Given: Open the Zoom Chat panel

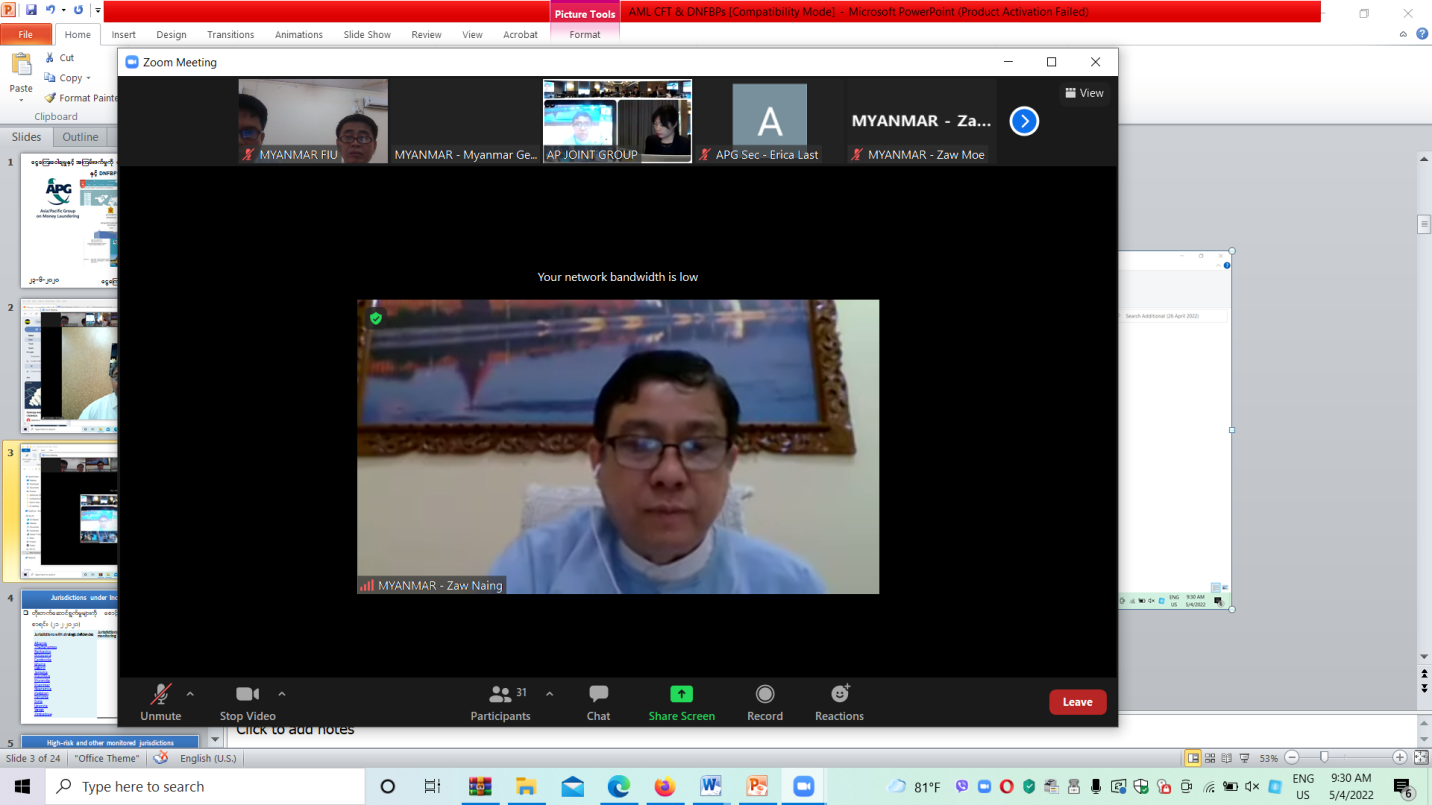Looking at the screenshot, I should 598,702.
